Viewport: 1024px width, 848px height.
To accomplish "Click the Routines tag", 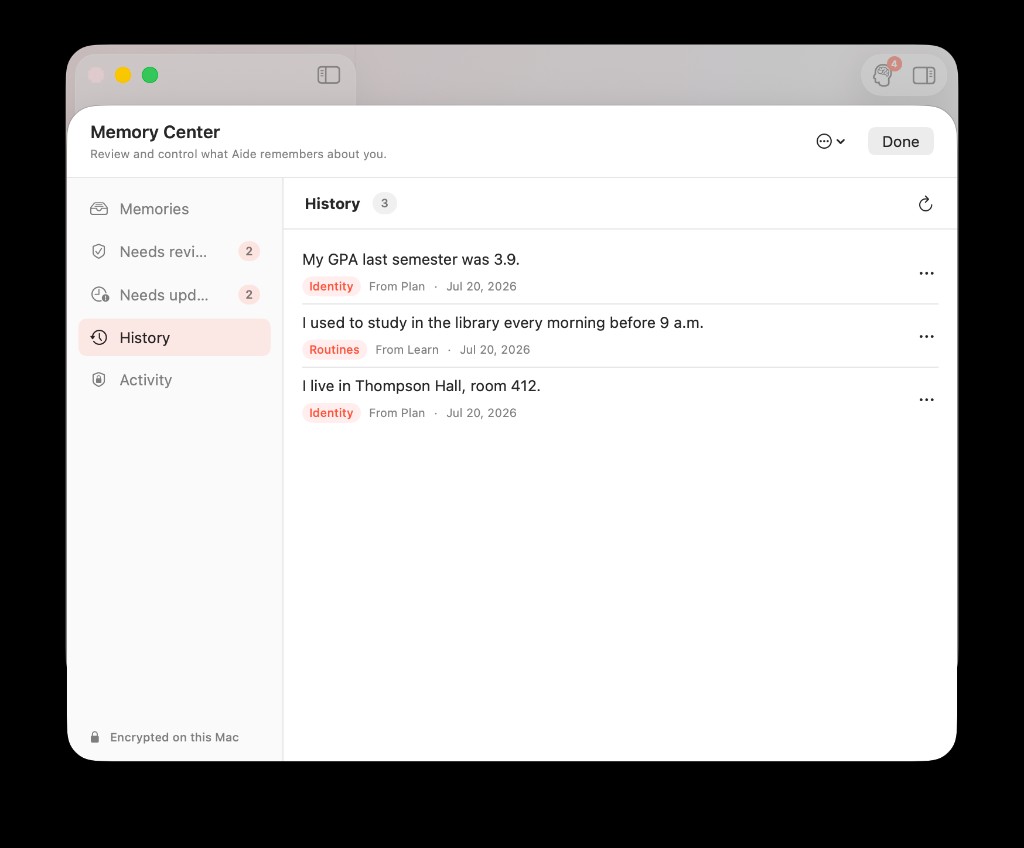I will (x=334, y=350).
